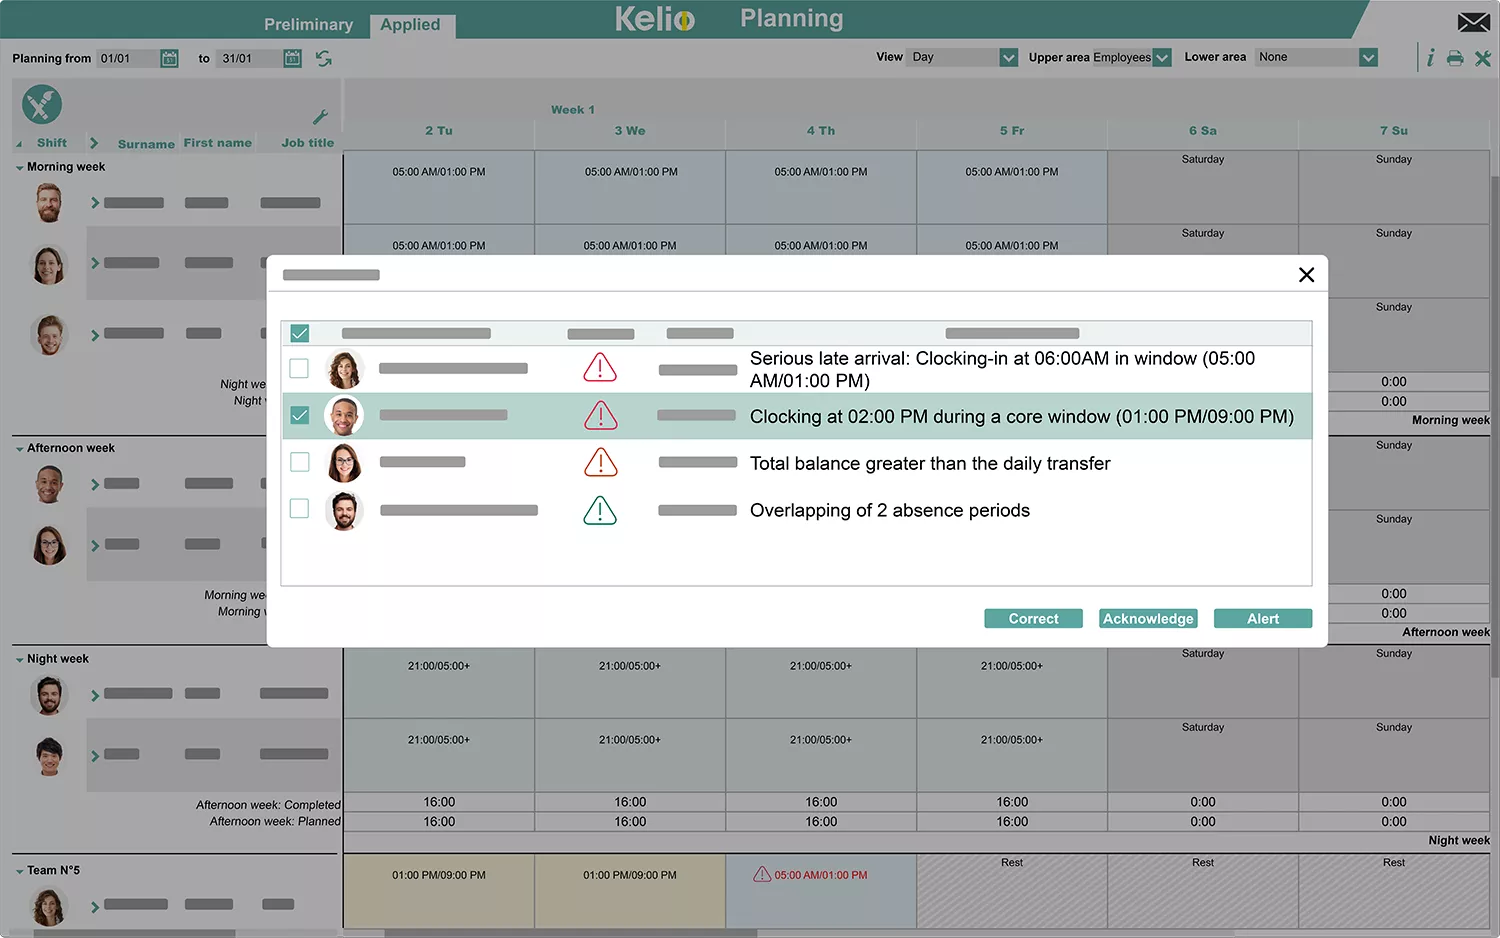Open the envelope icon at top right
1500x938 pixels.
pyautogui.click(x=1473, y=20)
